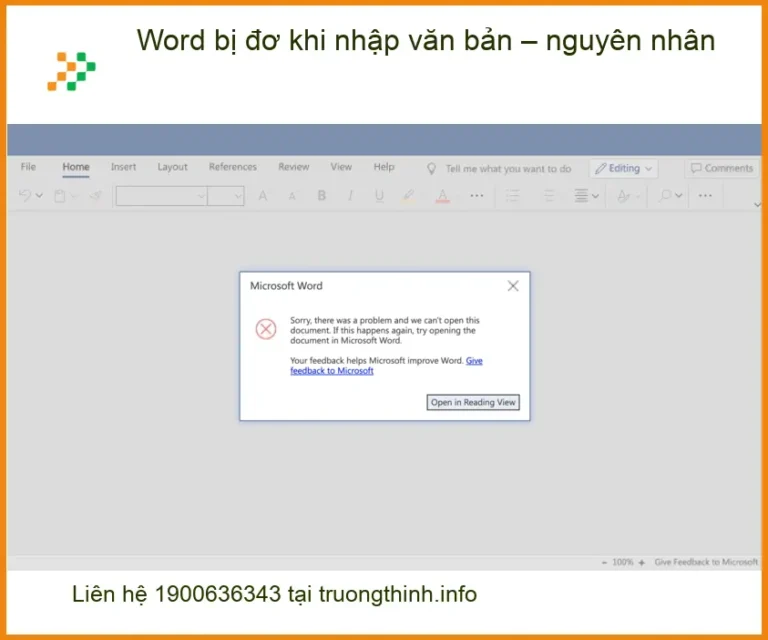The height and width of the screenshot is (640, 768).
Task: Zoom in with the plus button
Action: point(642,563)
